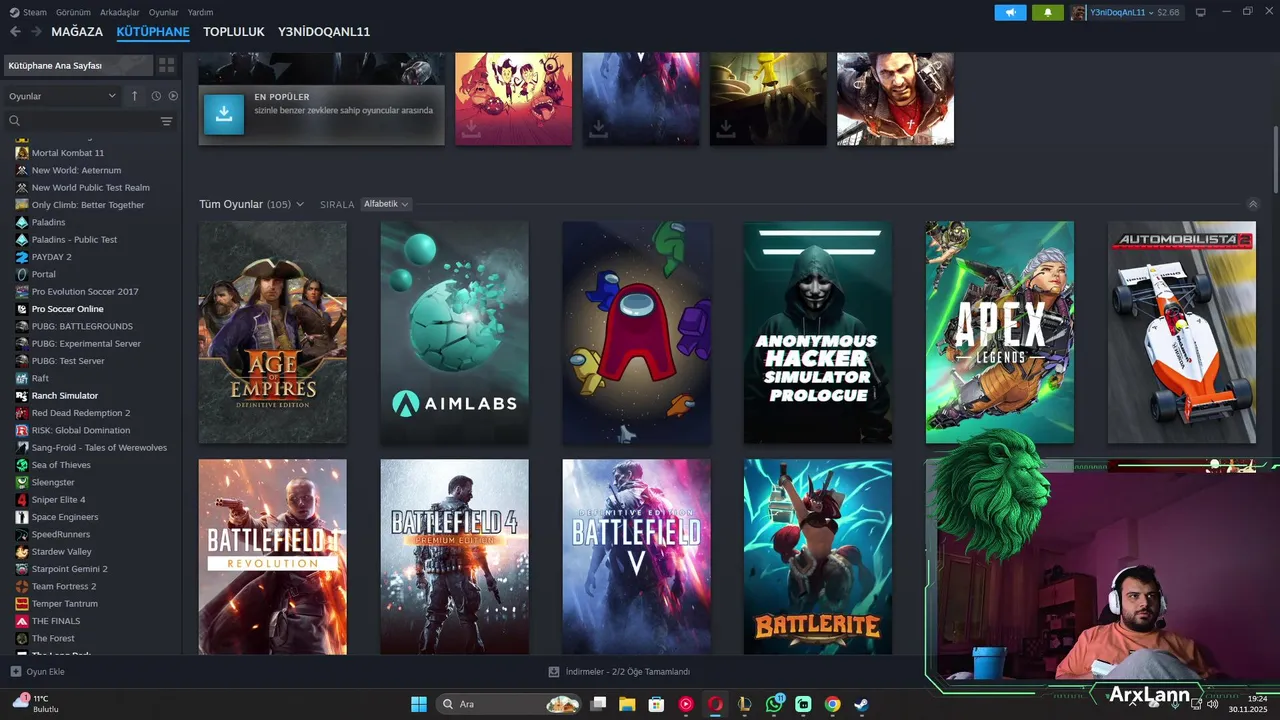Open the Aimlabs game cover
The image size is (1280, 720).
455,332
